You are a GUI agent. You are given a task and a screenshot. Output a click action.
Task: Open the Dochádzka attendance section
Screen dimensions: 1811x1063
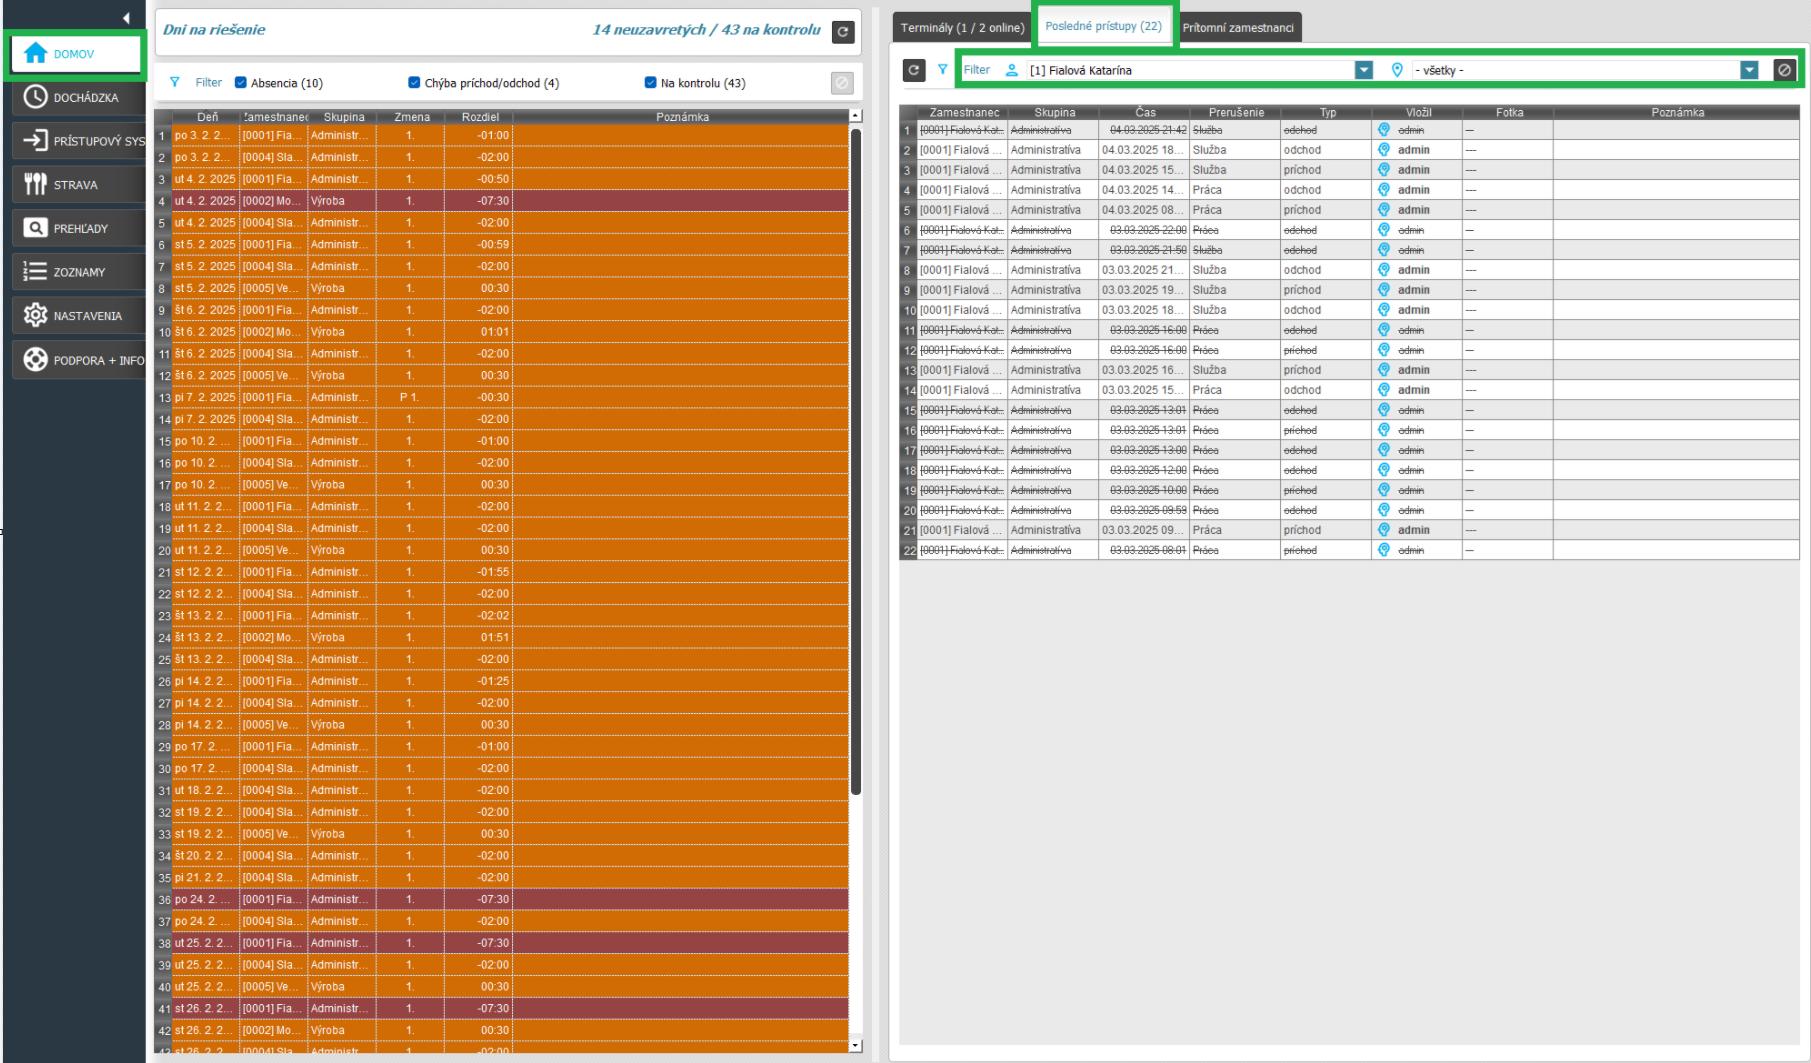(78, 97)
